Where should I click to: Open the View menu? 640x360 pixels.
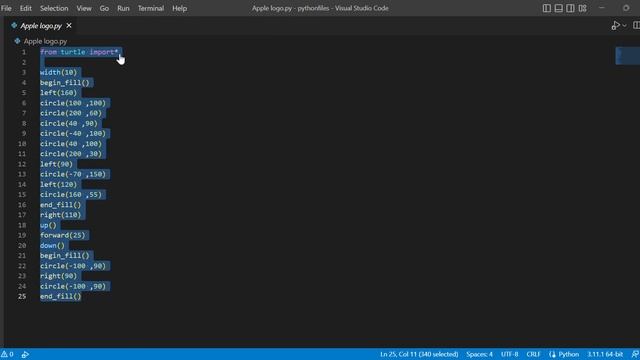coord(84,8)
